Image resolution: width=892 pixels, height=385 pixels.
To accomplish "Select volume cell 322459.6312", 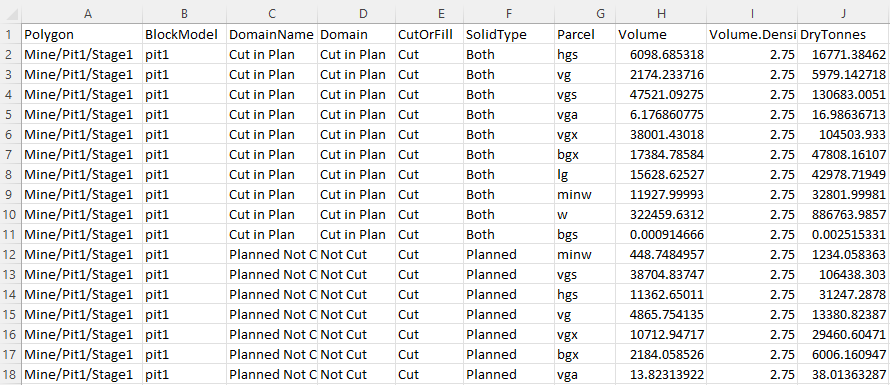I will point(661,214).
